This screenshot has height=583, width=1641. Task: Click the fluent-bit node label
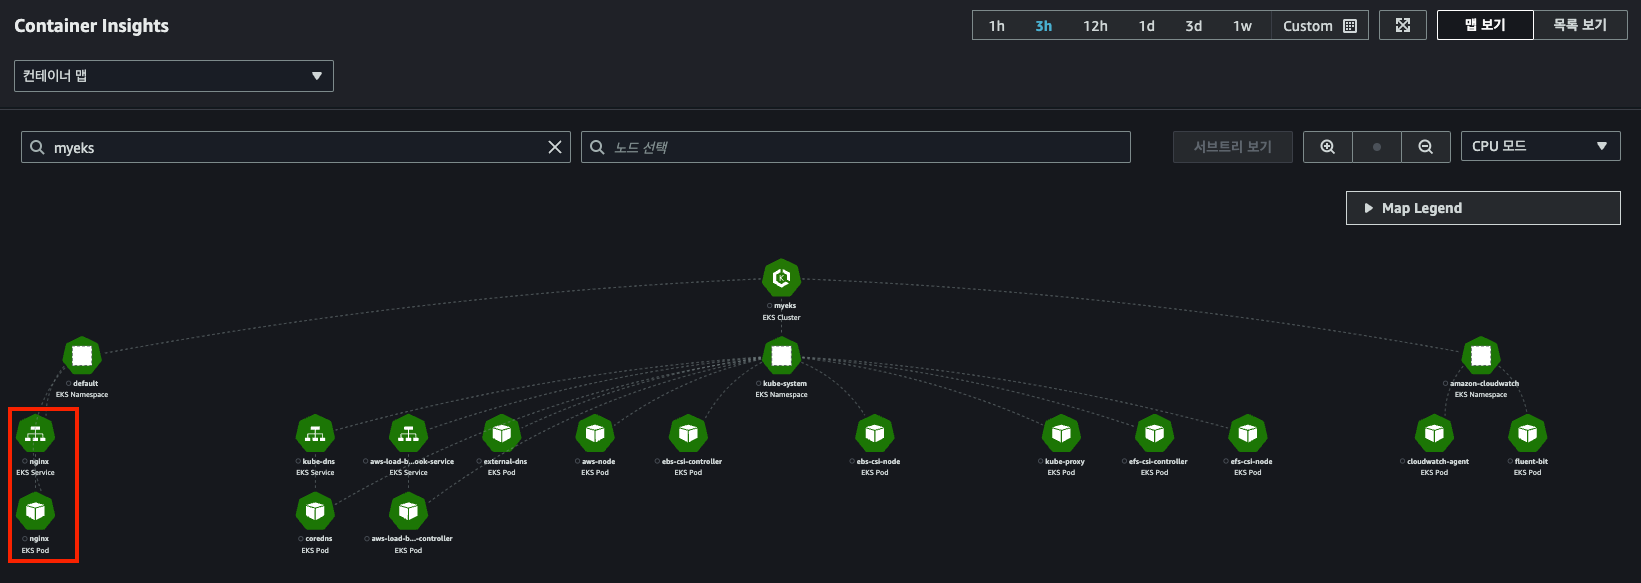1531,461
